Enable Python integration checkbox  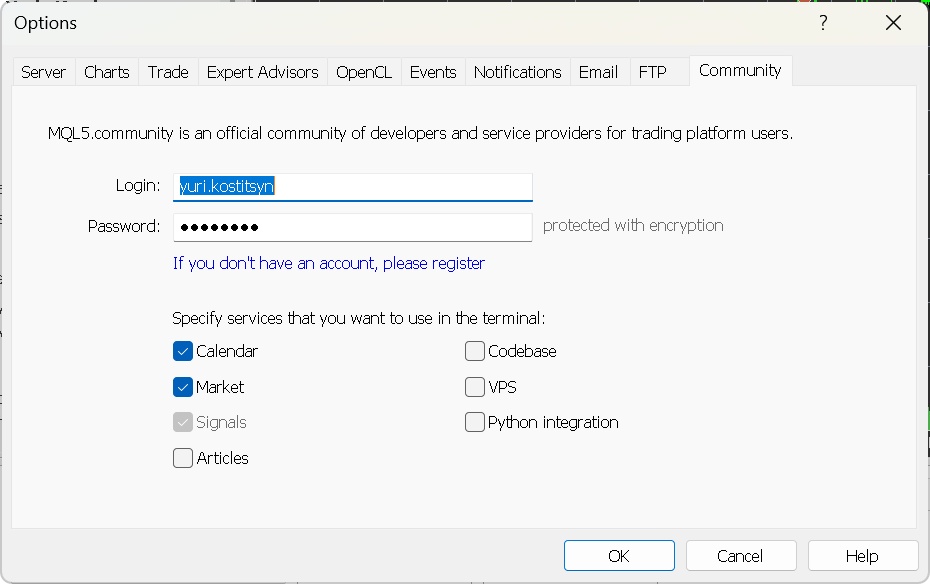pyautogui.click(x=474, y=422)
